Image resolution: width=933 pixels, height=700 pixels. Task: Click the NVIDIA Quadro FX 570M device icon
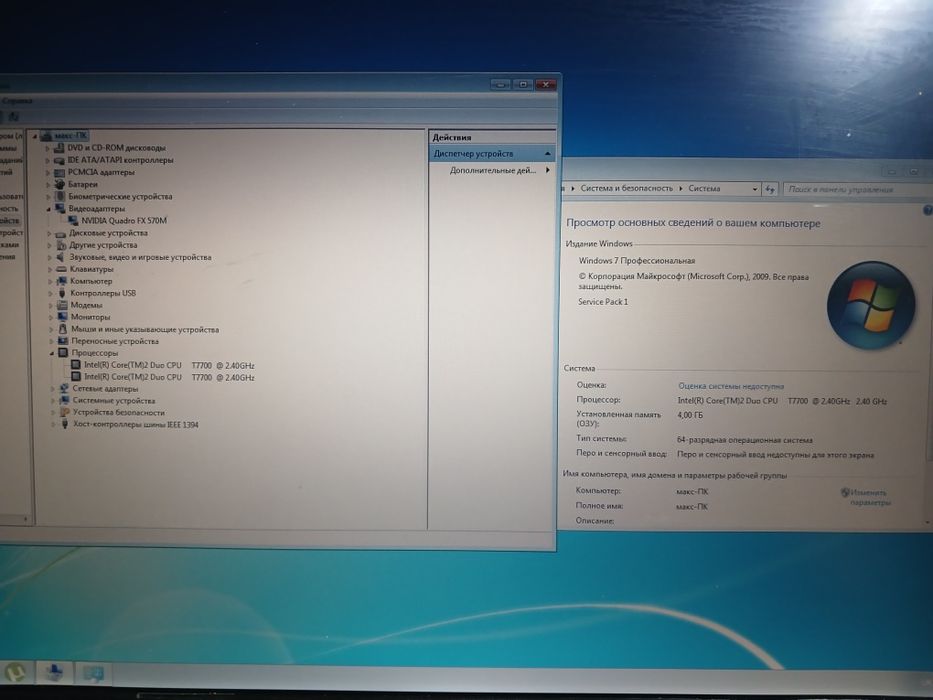pyautogui.click(x=73, y=220)
